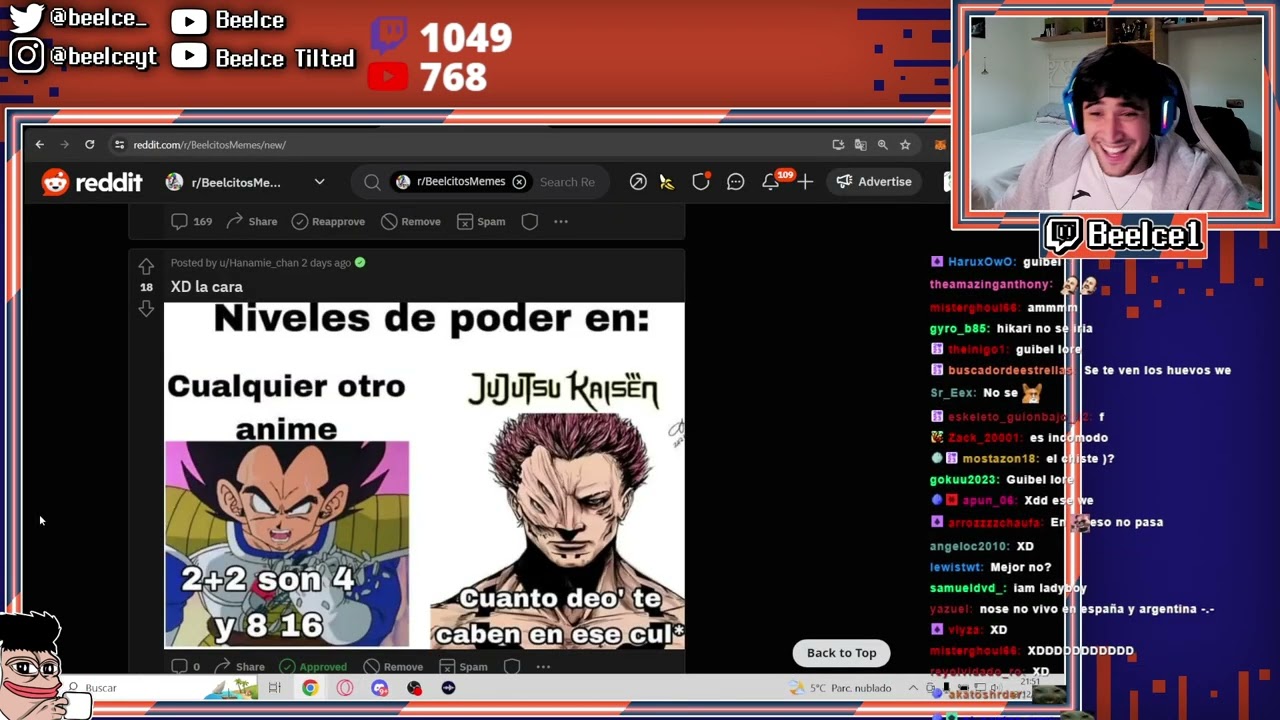Screen dimensions: 1280x720
Task: Open the 0 comments of 'XD la cara'
Action: tap(185, 666)
